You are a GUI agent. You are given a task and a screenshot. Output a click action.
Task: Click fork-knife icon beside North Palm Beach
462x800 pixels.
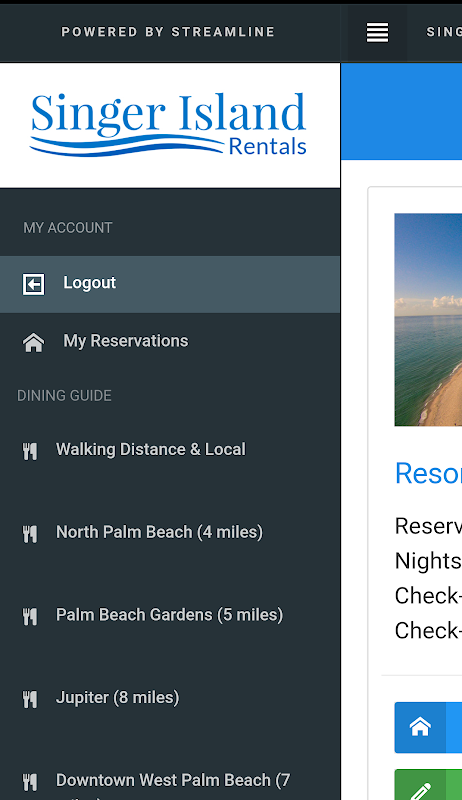pyautogui.click(x=30, y=534)
